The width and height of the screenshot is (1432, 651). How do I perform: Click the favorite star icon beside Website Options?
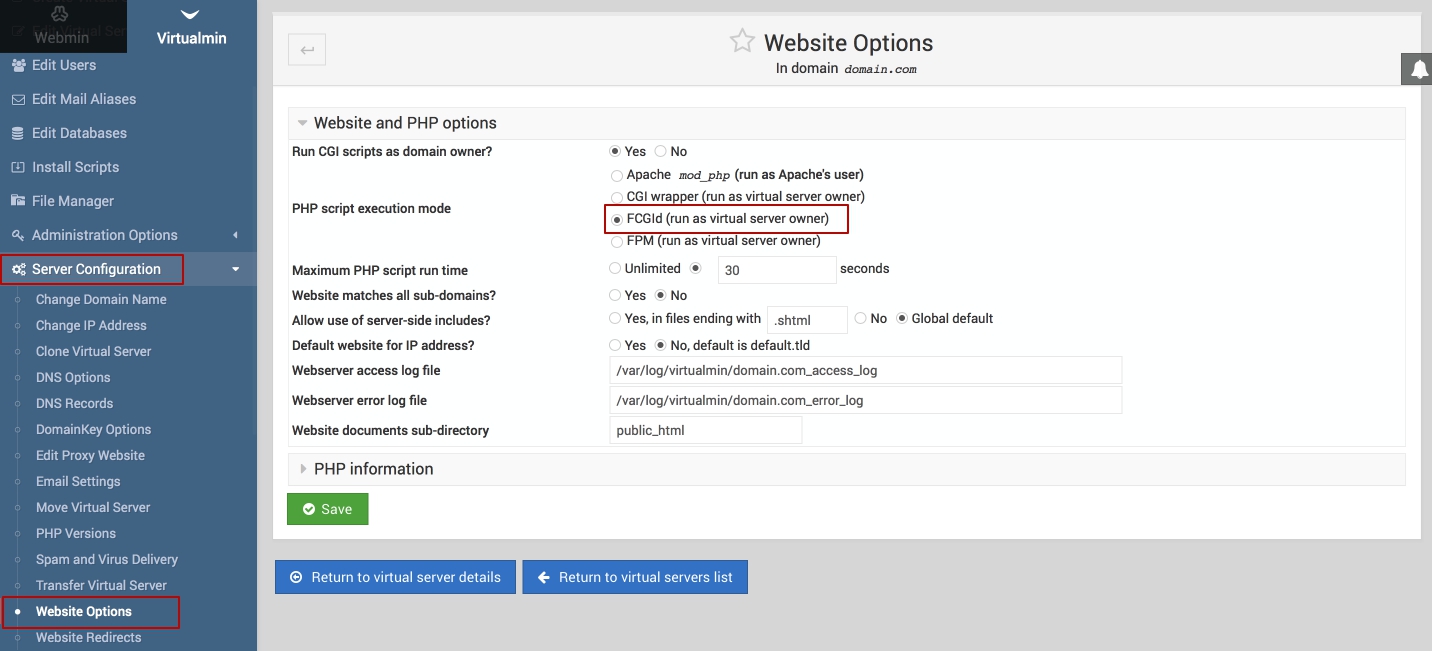click(741, 41)
